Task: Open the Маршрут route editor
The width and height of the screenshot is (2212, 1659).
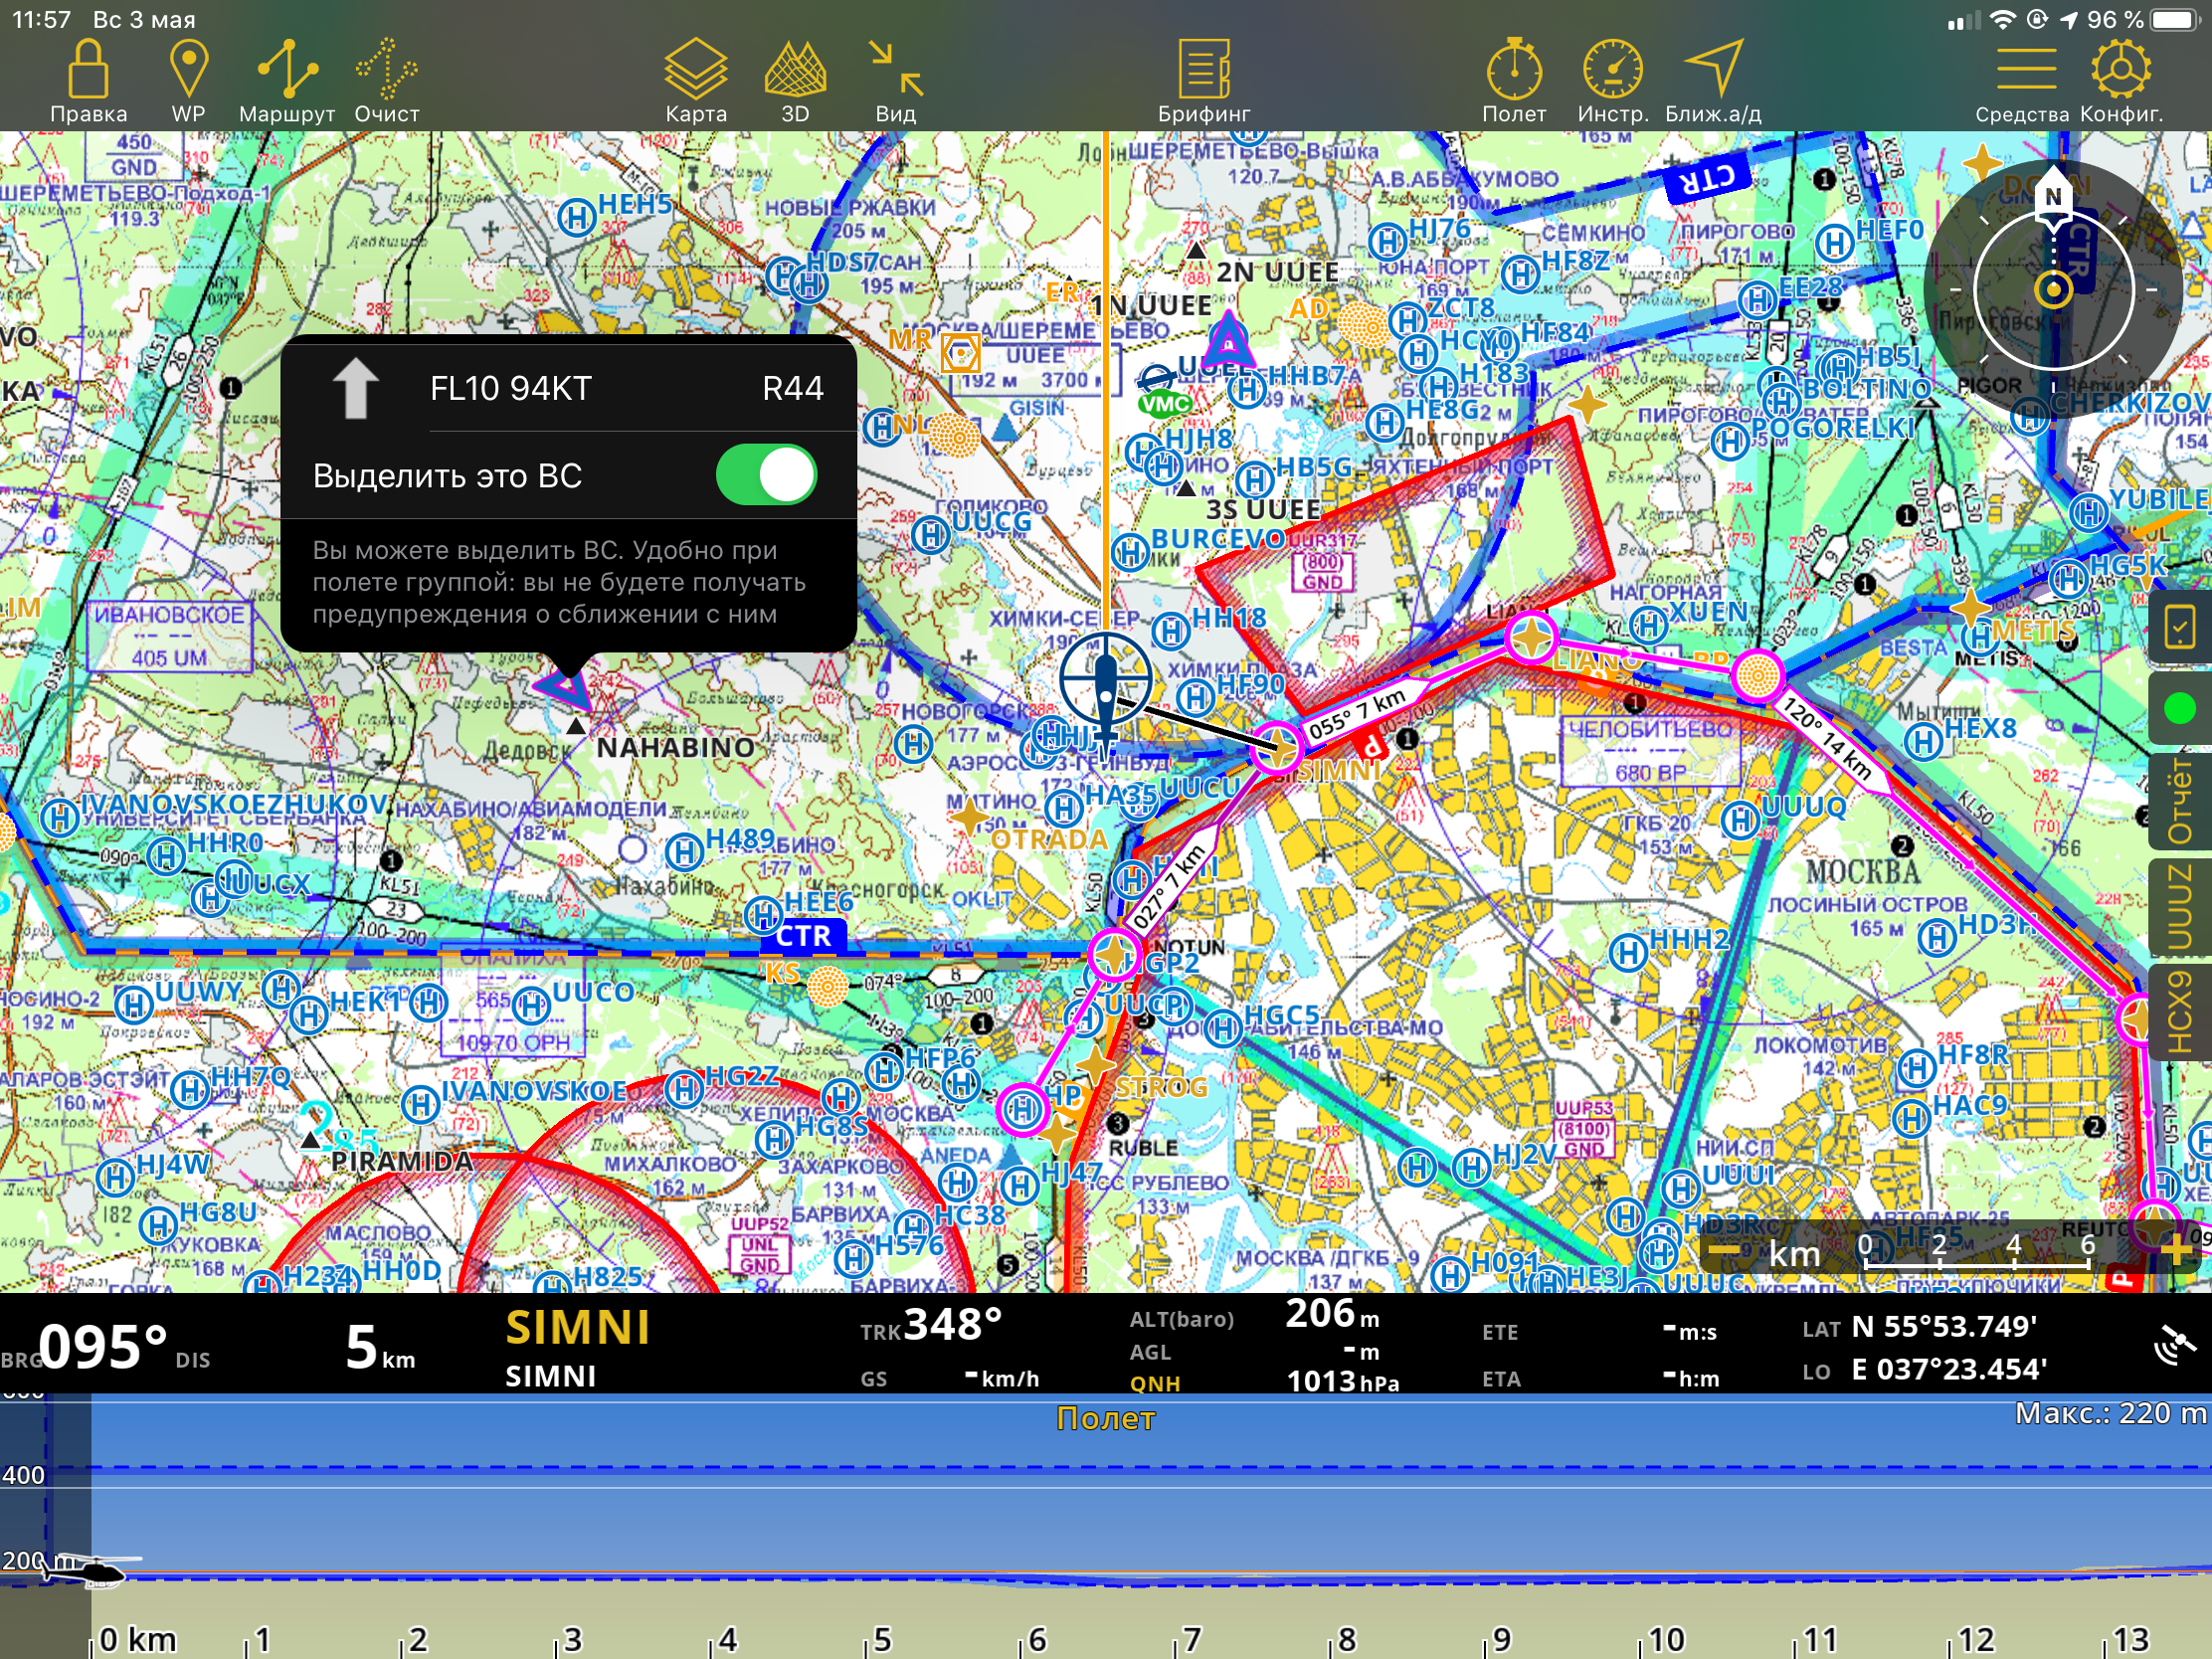Action: point(287,70)
